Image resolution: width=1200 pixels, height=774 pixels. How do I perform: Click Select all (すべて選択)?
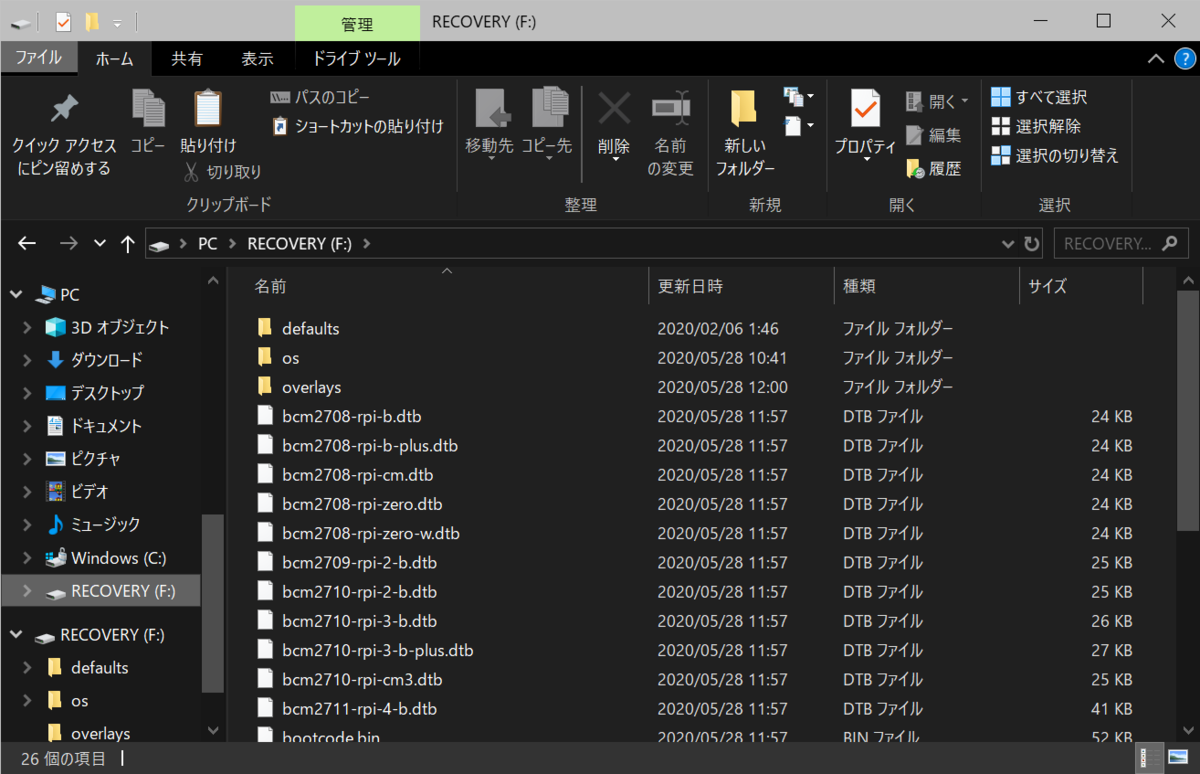pos(1038,97)
